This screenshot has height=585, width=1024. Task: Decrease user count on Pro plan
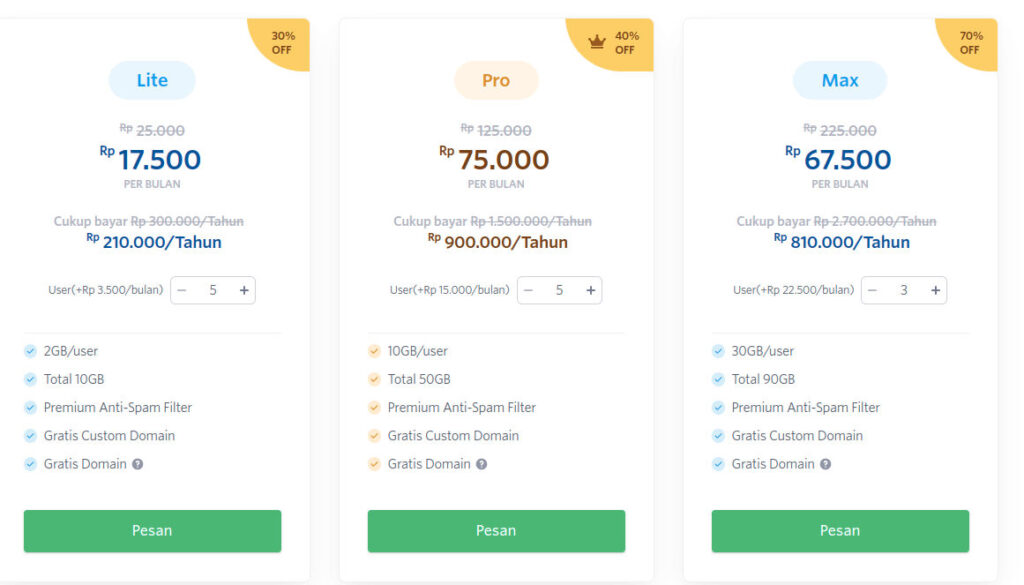529,290
